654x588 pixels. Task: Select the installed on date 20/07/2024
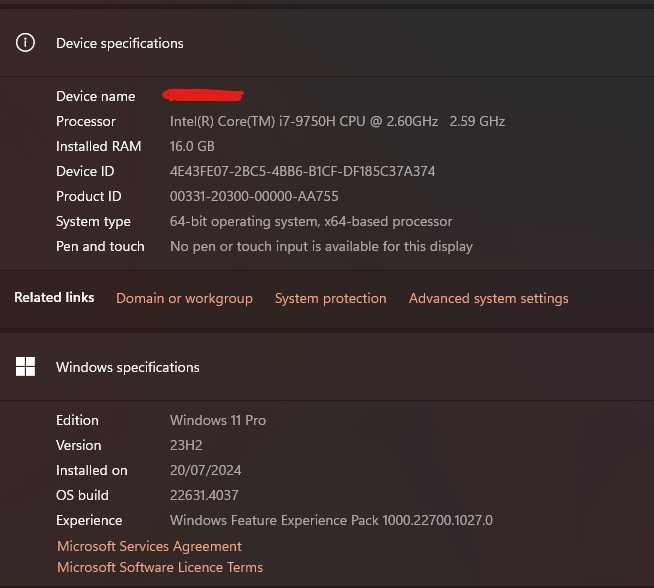coord(205,470)
